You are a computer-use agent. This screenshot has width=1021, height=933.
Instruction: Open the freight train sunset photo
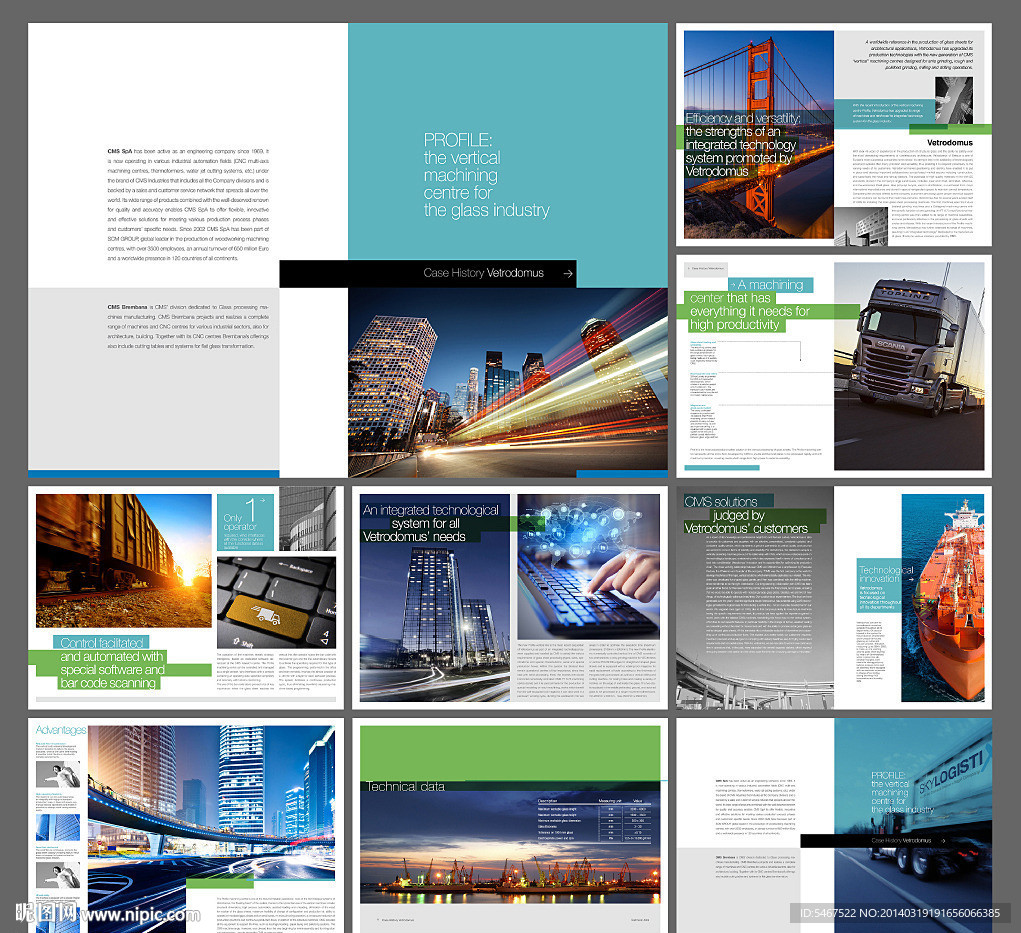[124, 561]
